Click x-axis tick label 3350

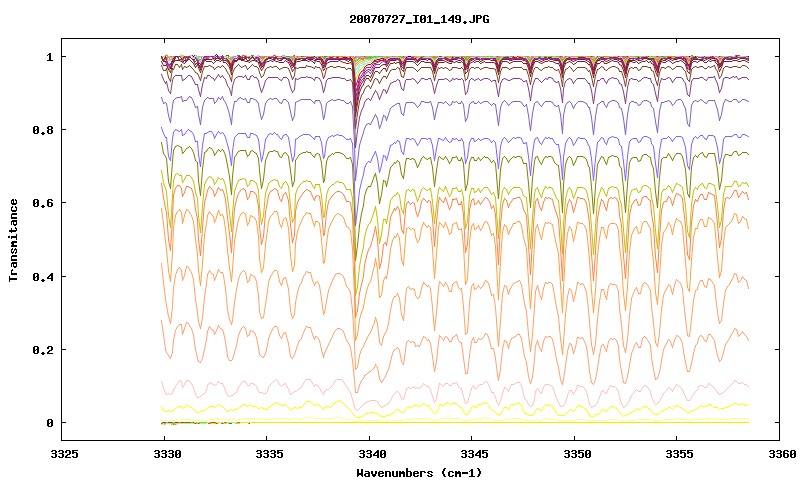point(576,454)
